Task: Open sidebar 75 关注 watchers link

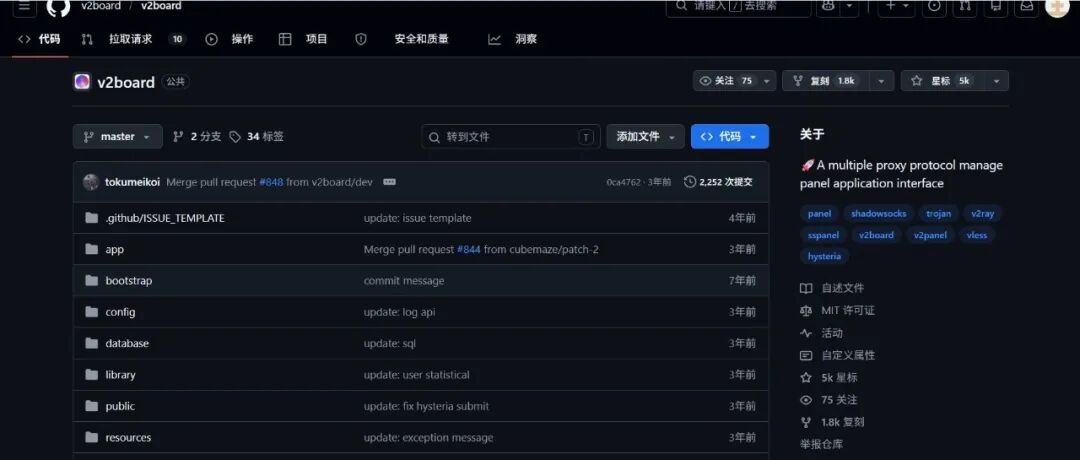Action: tap(829, 400)
